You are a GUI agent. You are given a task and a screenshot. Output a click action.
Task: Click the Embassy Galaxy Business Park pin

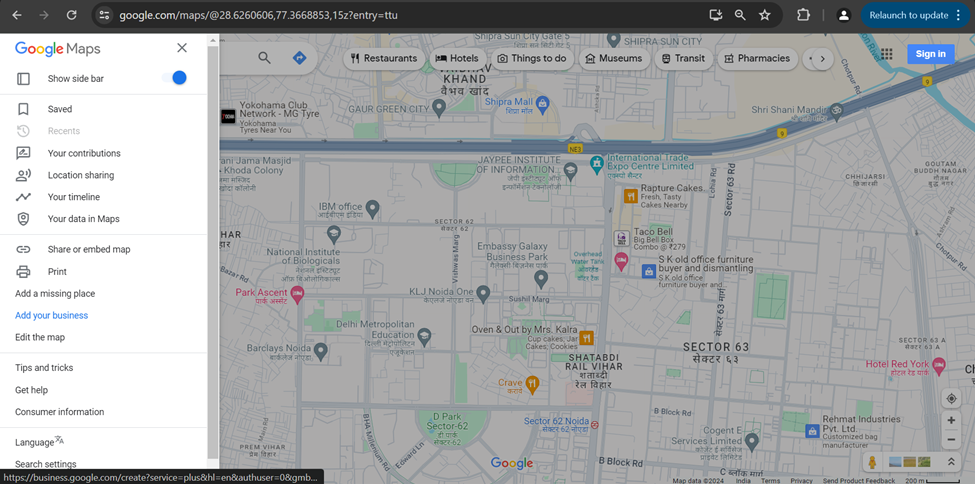pyautogui.click(x=541, y=279)
